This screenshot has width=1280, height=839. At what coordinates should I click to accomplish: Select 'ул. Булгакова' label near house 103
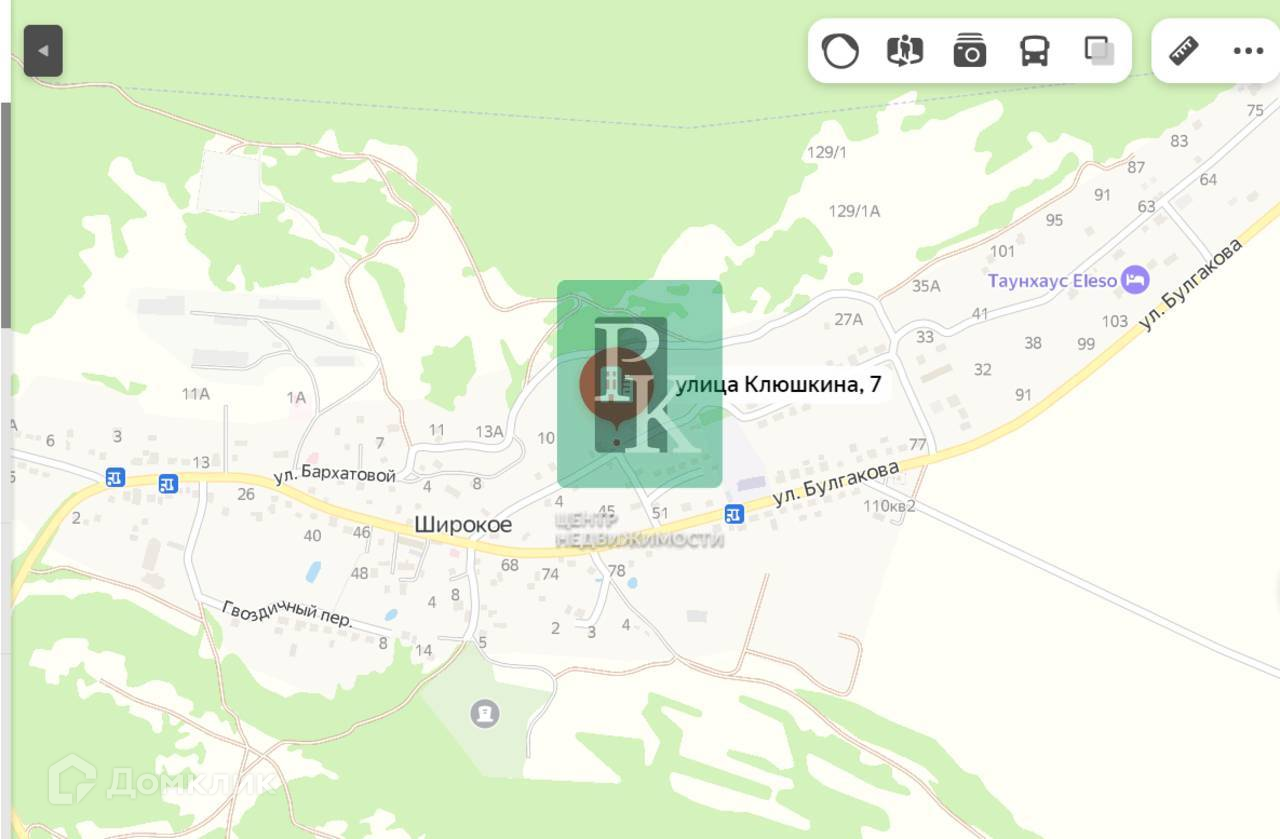click(1192, 285)
